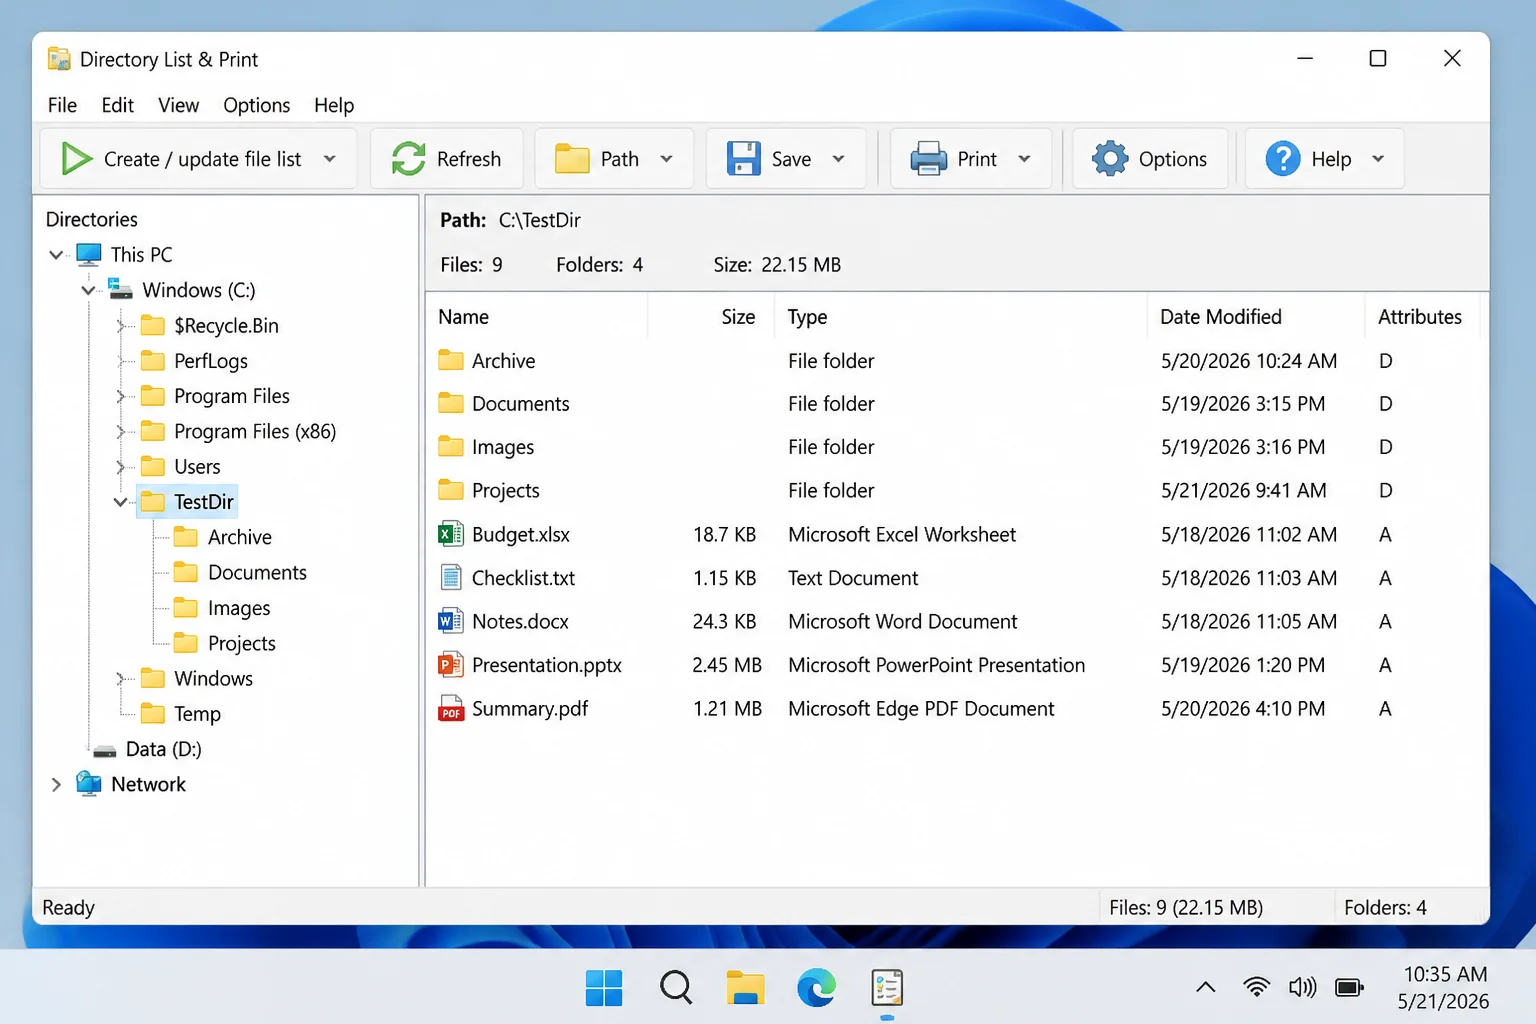Sort by the Size column header

click(739, 317)
